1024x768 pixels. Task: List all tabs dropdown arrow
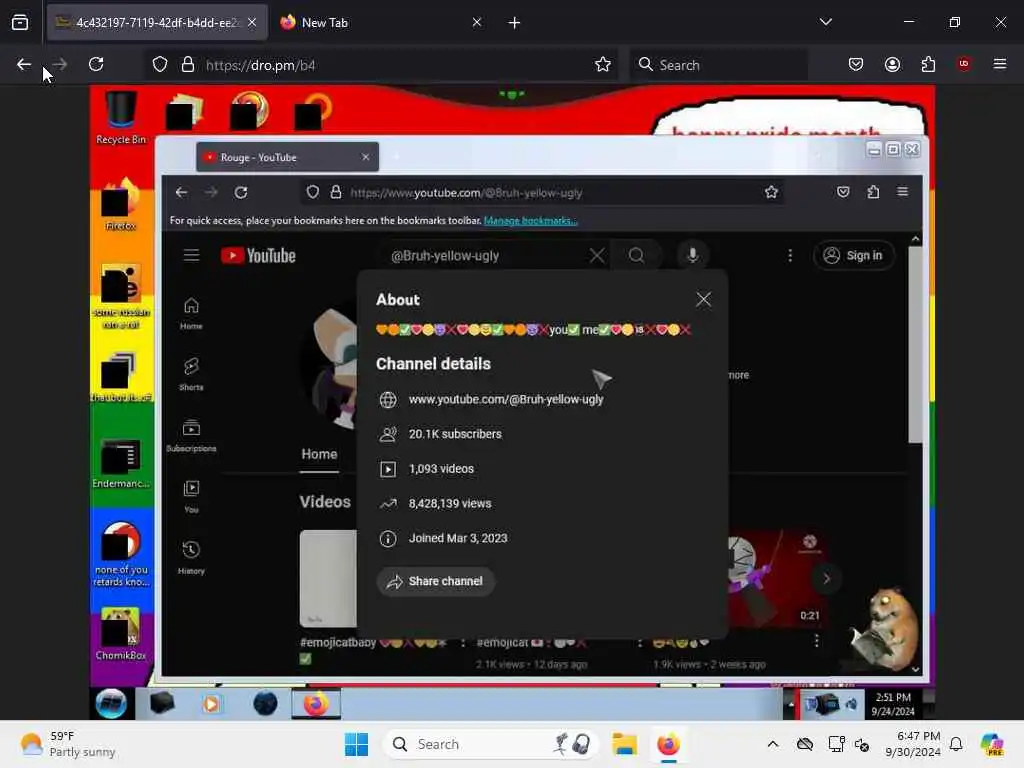(825, 22)
